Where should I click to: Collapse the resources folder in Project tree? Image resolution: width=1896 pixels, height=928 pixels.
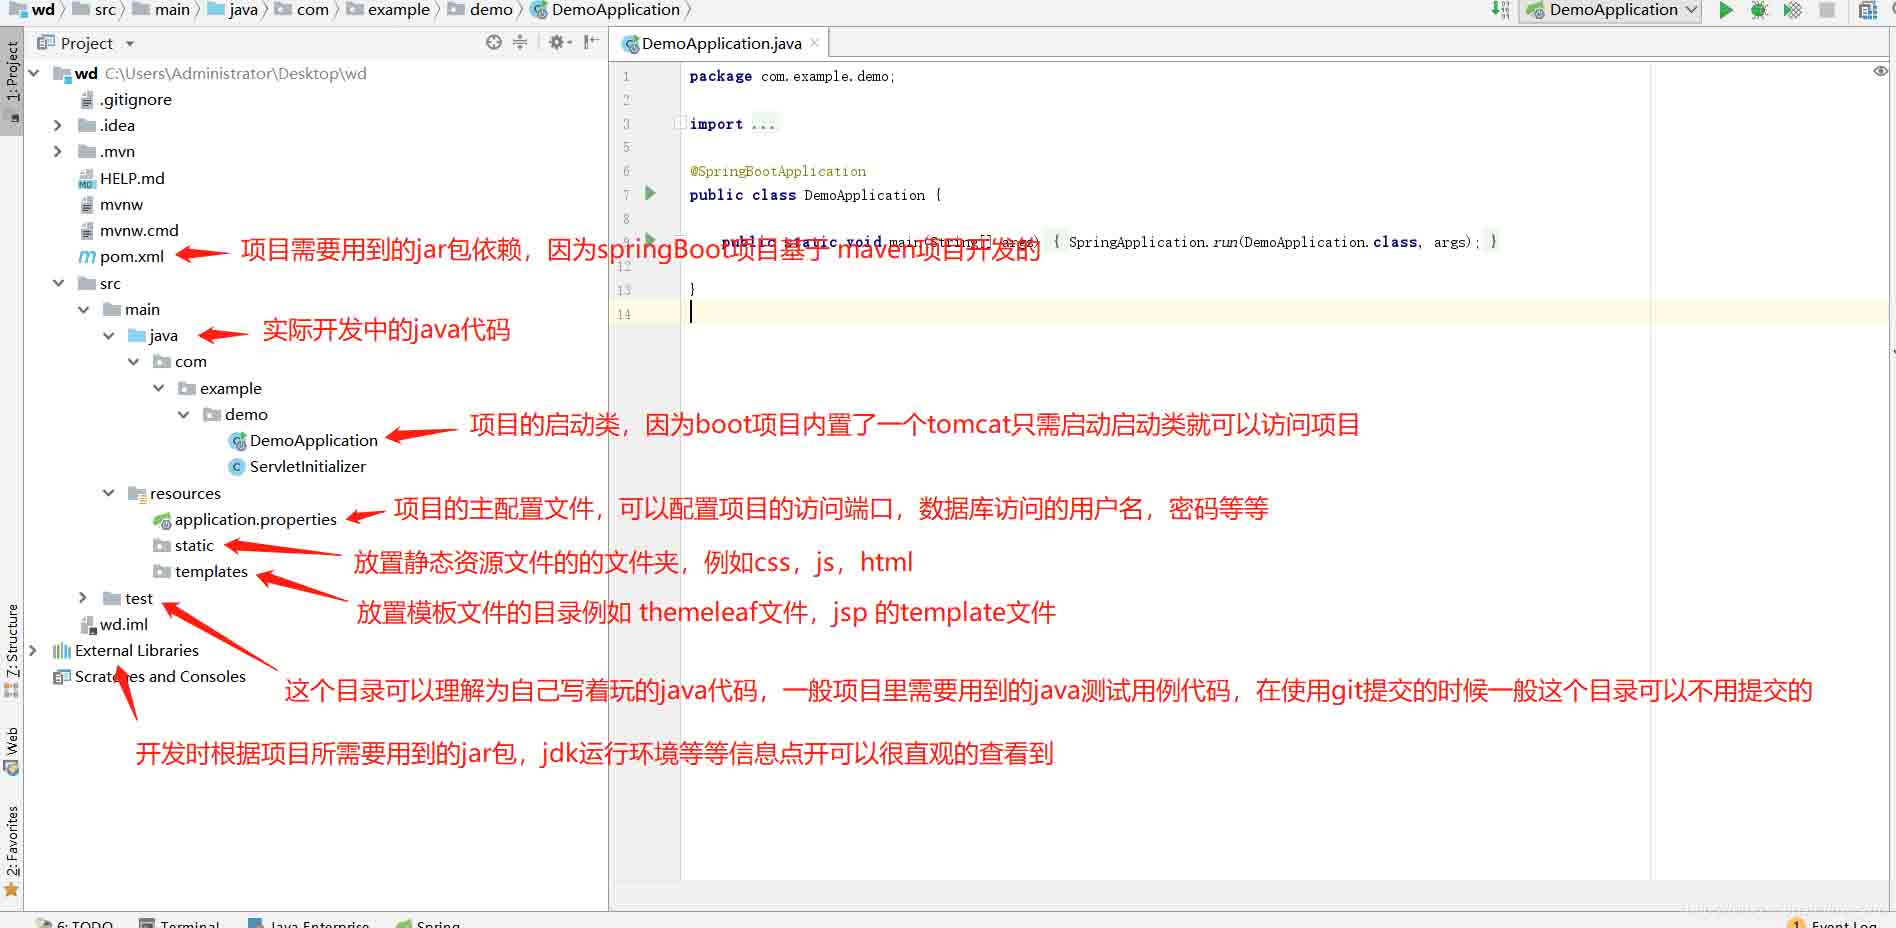[x=109, y=493]
